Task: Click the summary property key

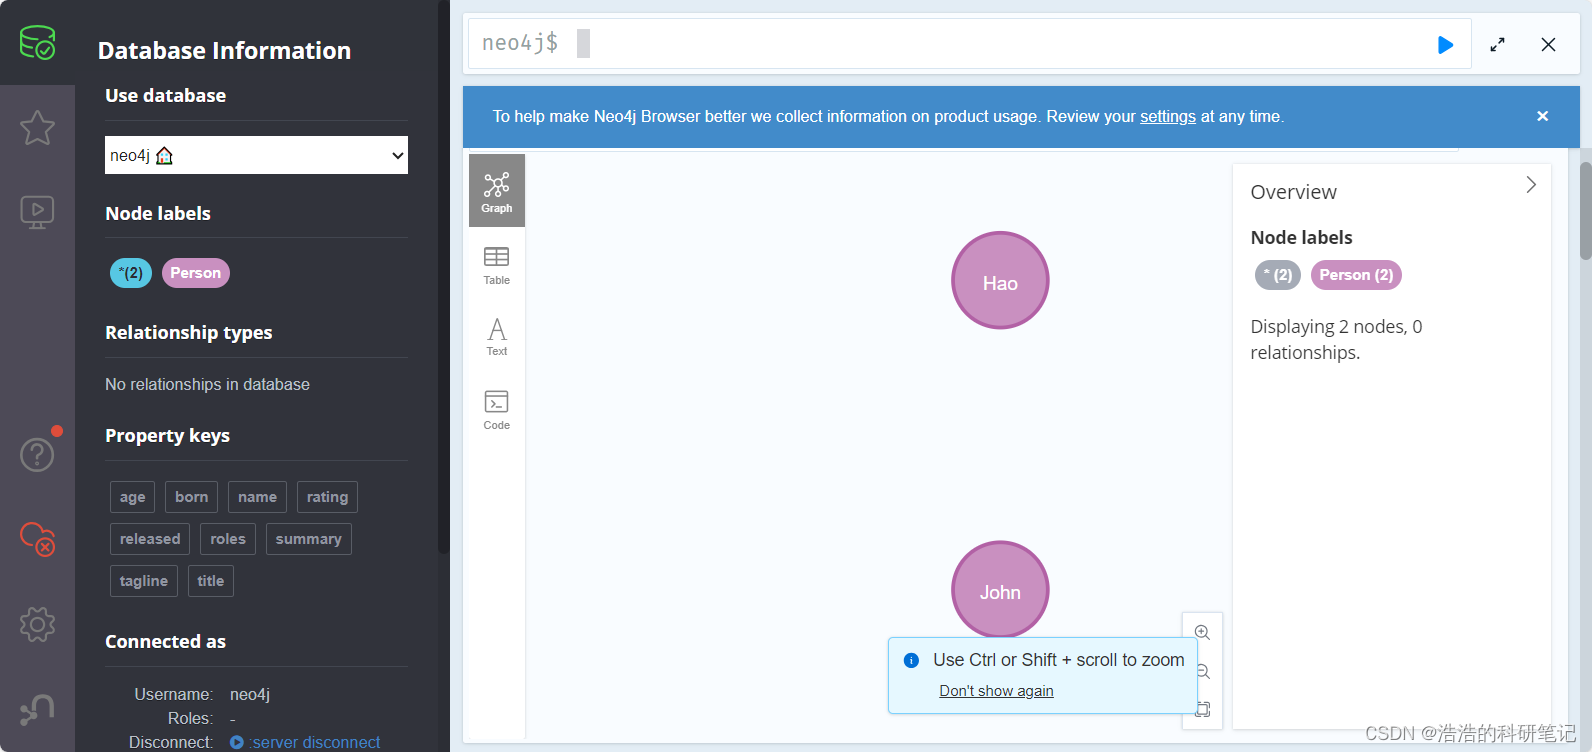Action: (x=308, y=539)
